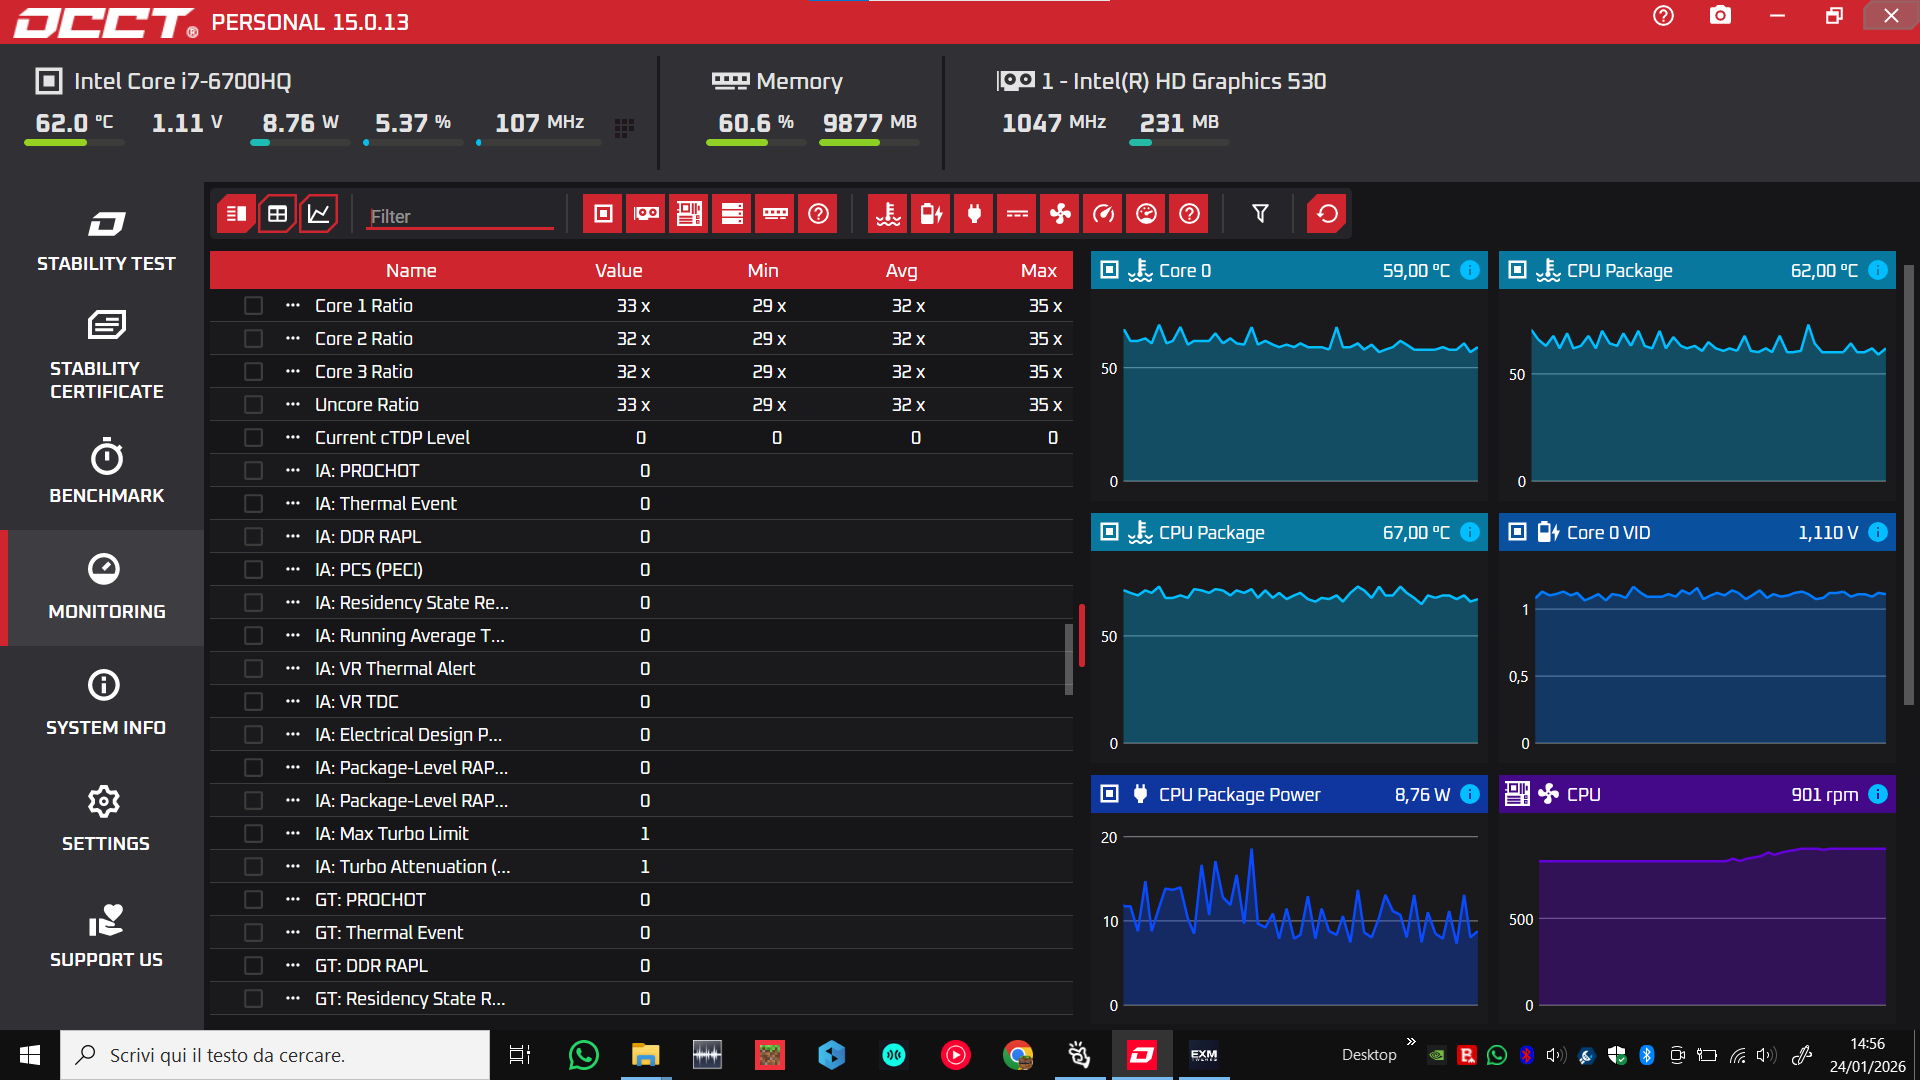Click the sensor Filter text field
The height and width of the screenshot is (1080, 1920).
(x=458, y=216)
